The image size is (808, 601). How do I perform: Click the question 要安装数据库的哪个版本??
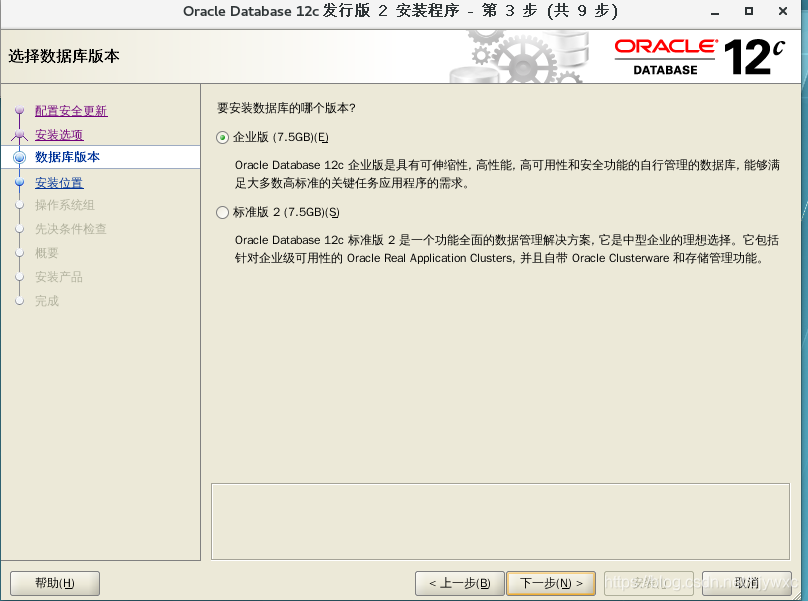[x=287, y=108]
